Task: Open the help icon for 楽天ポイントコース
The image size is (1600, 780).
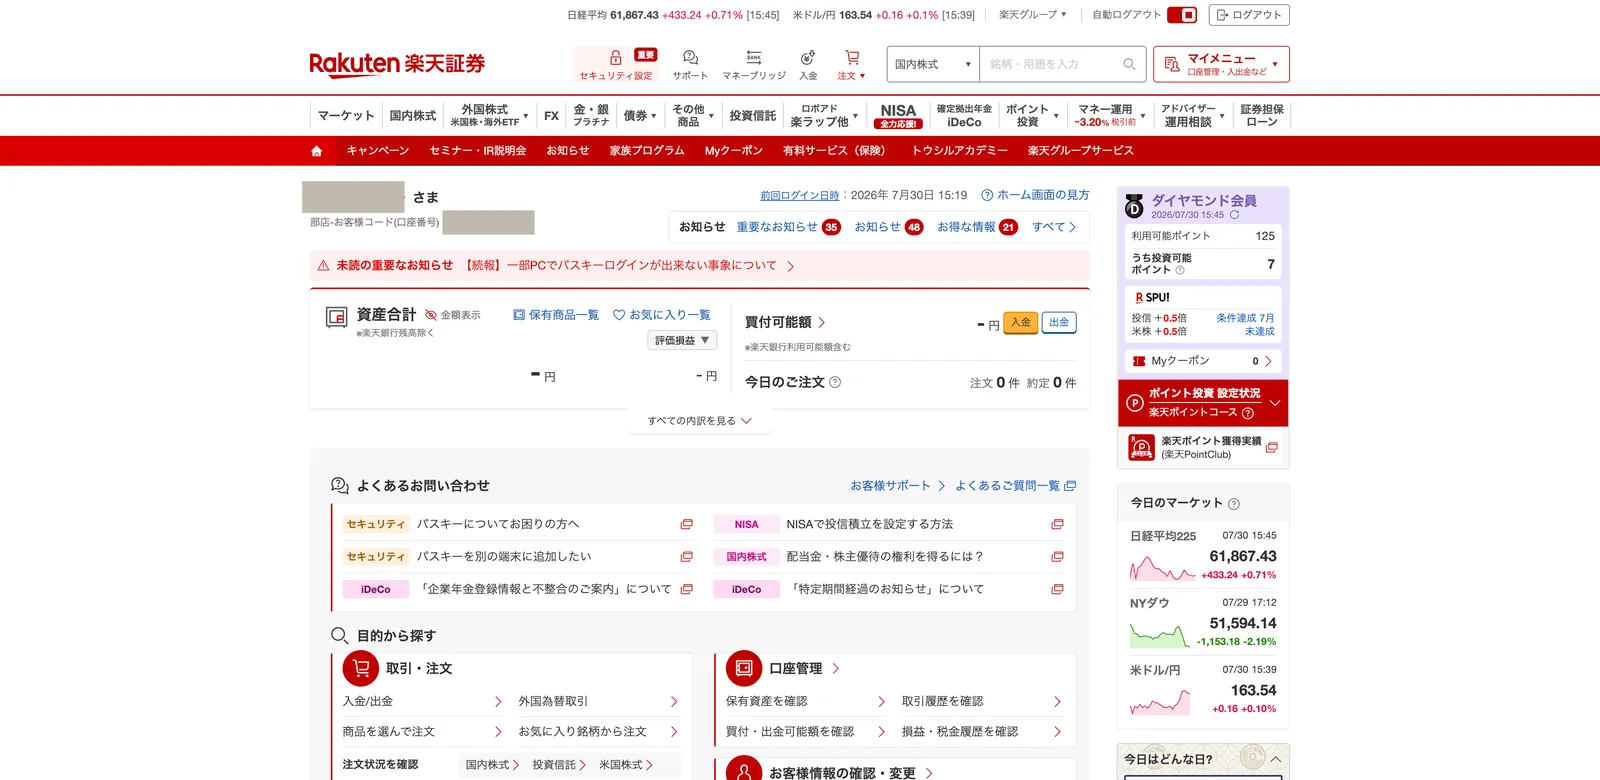Action: click(1247, 413)
